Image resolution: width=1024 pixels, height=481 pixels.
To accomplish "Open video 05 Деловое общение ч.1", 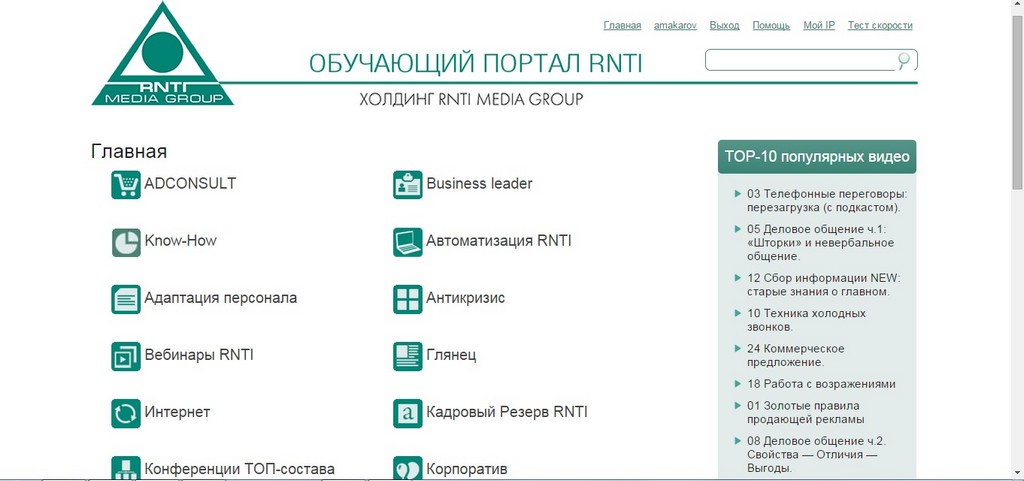I will coord(820,243).
